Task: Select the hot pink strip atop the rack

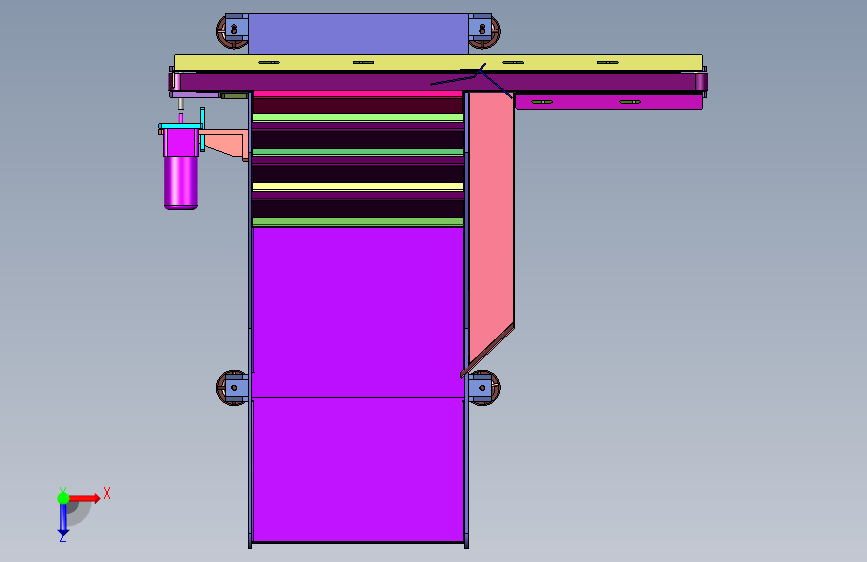Action: 358,94
